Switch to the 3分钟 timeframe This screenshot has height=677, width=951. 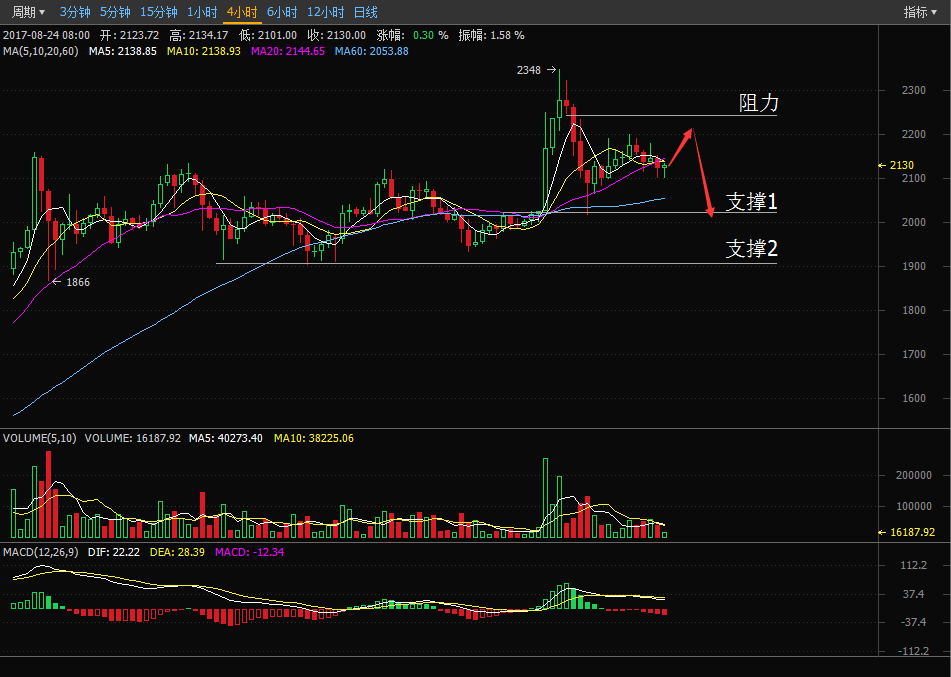point(75,12)
